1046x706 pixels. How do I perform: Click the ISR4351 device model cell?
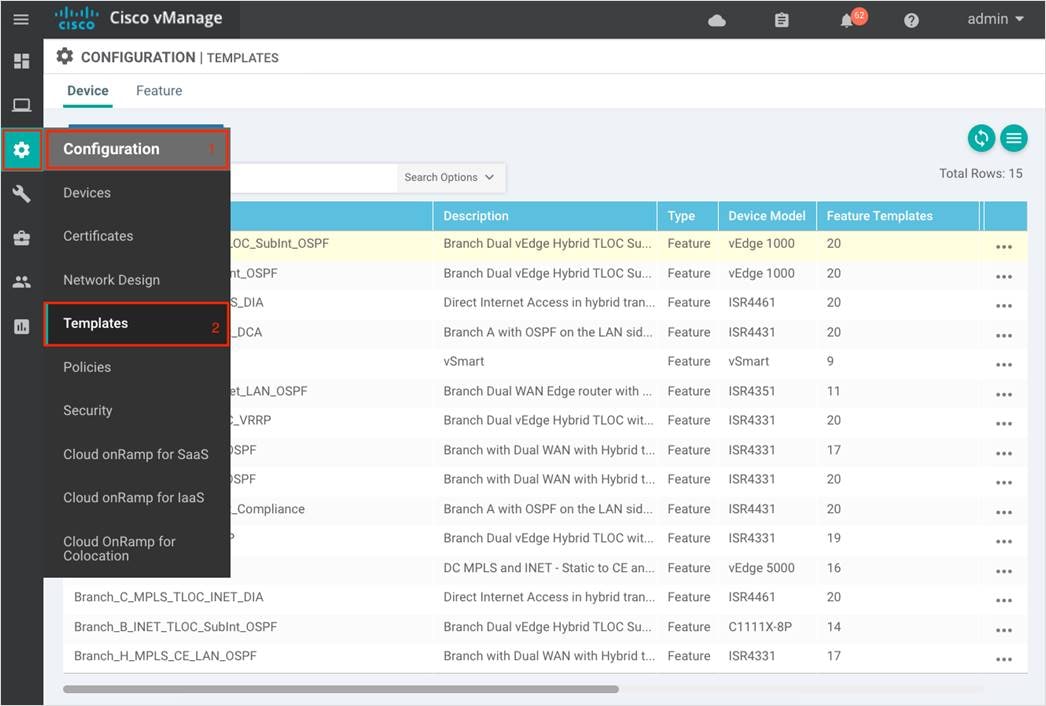click(x=752, y=391)
